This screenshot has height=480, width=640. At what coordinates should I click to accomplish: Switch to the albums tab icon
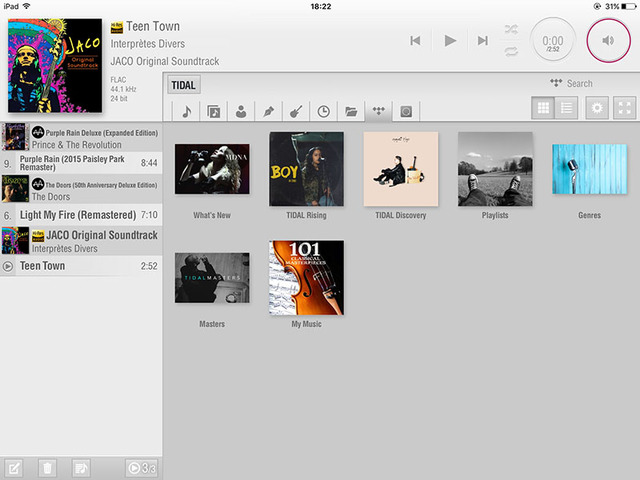click(x=214, y=111)
